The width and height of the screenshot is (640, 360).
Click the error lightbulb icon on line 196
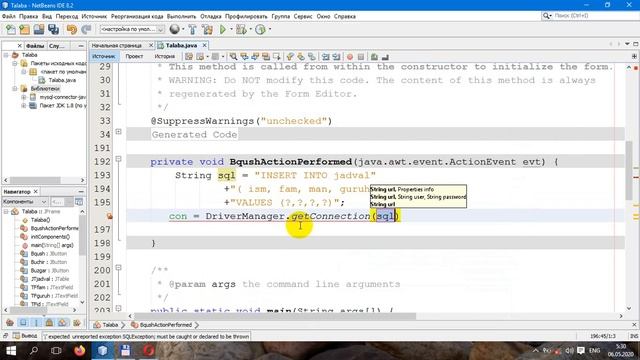click(109, 216)
